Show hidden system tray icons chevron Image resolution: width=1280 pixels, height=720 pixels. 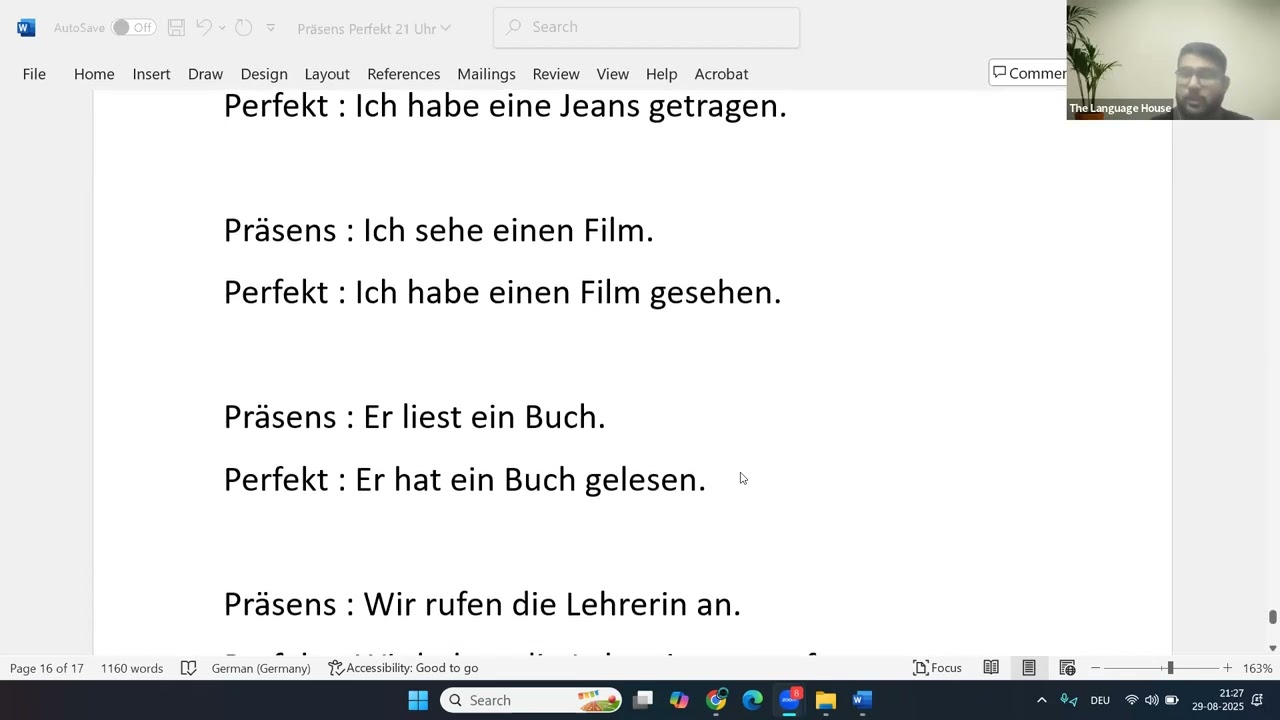(x=1041, y=700)
